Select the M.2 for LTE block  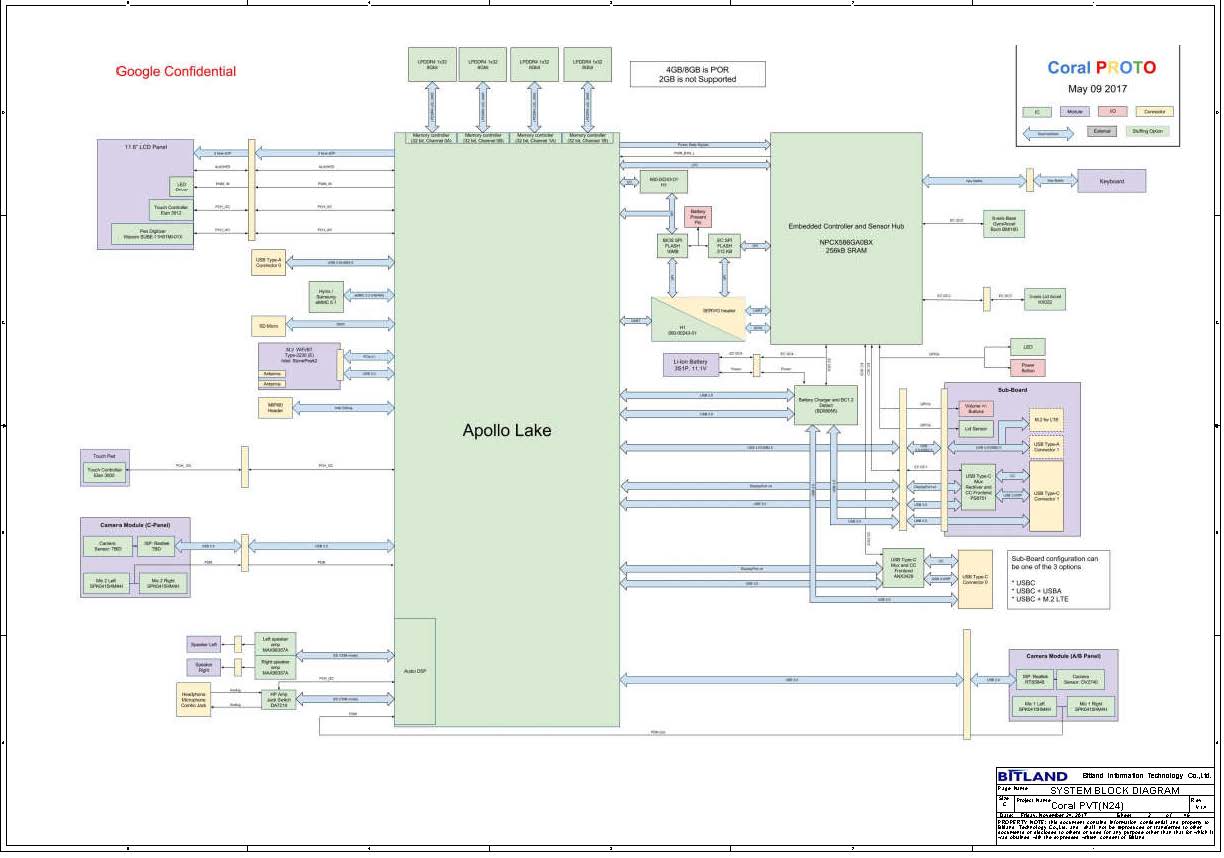coord(1047,418)
